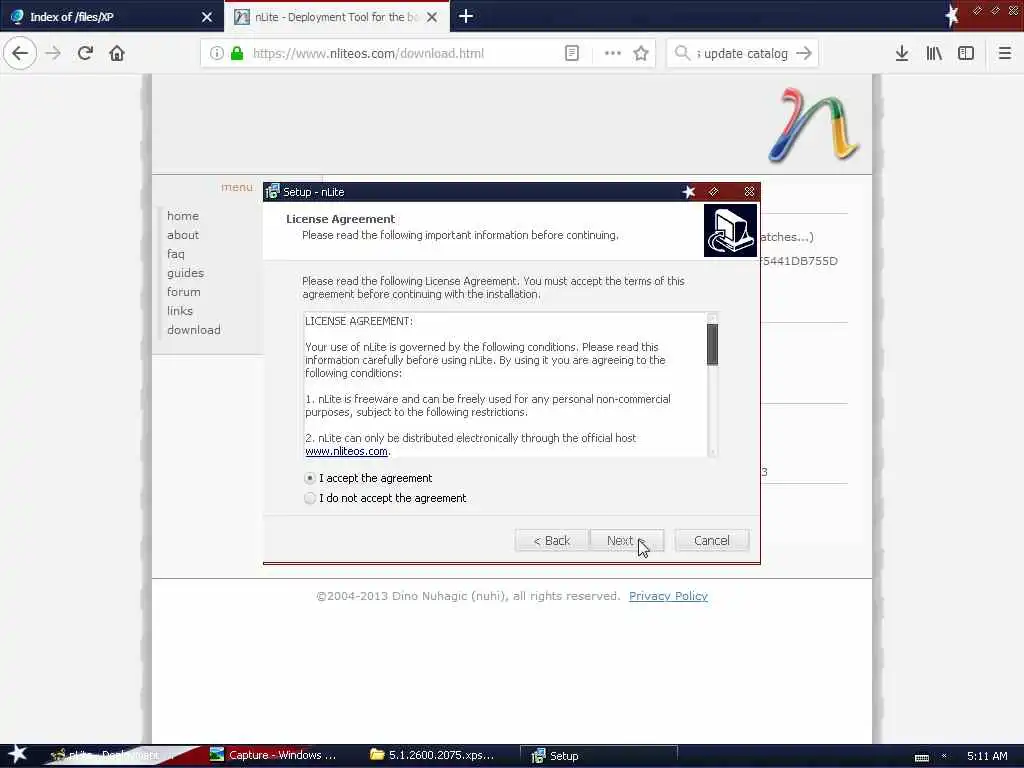Click the keyboard icon in system tray
The width and height of the screenshot is (1024, 768).
(x=921, y=758)
